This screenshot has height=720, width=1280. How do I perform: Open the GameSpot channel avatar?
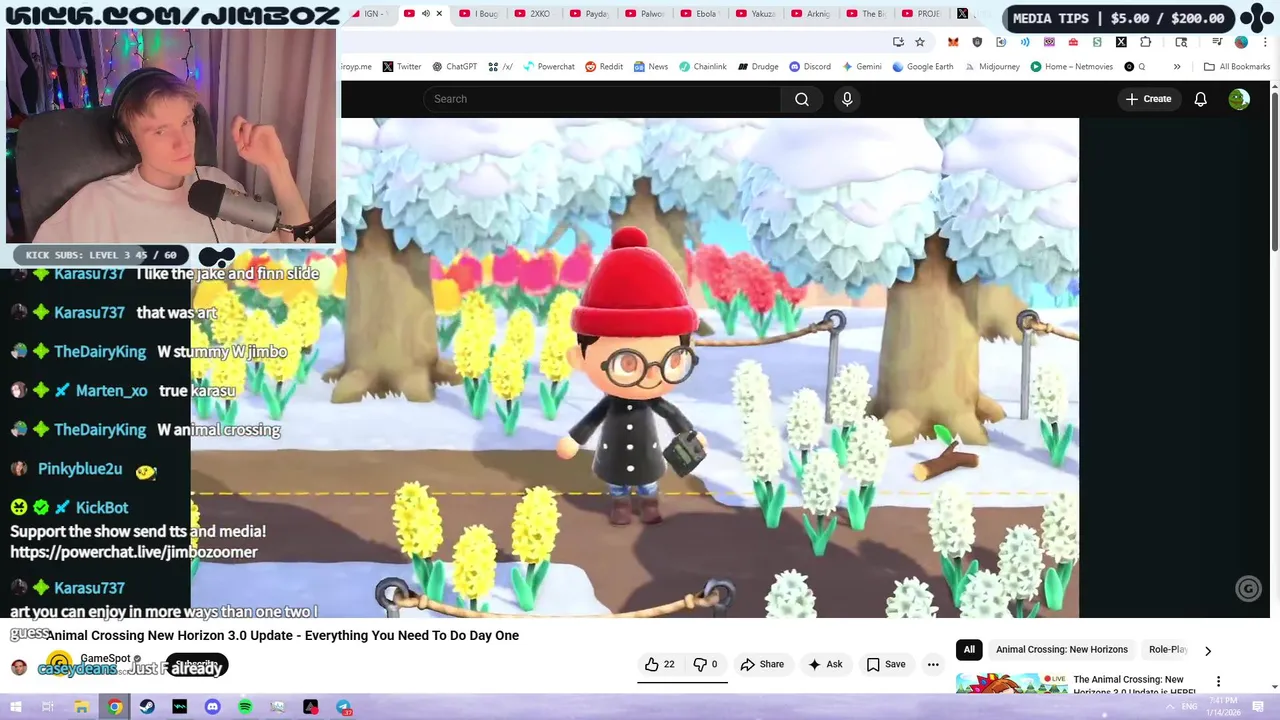(x=60, y=663)
